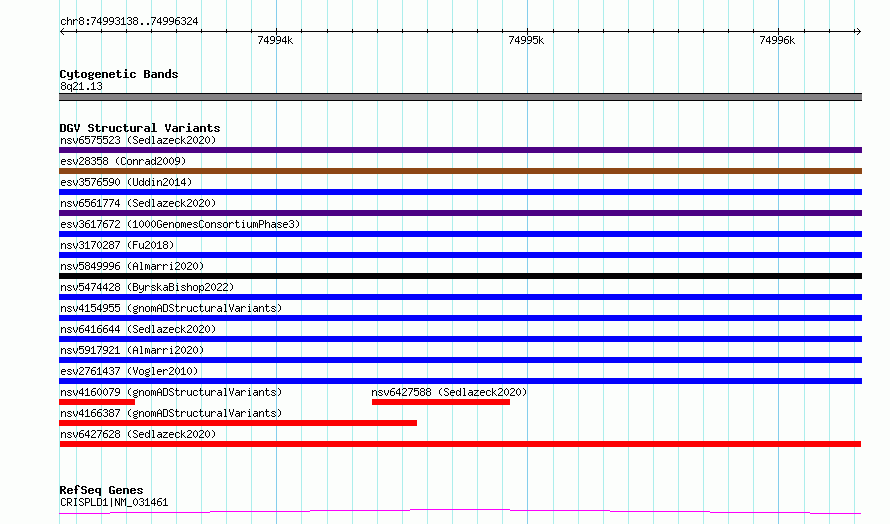Click the chr8:74993138..74996324 region label

pos(129,22)
